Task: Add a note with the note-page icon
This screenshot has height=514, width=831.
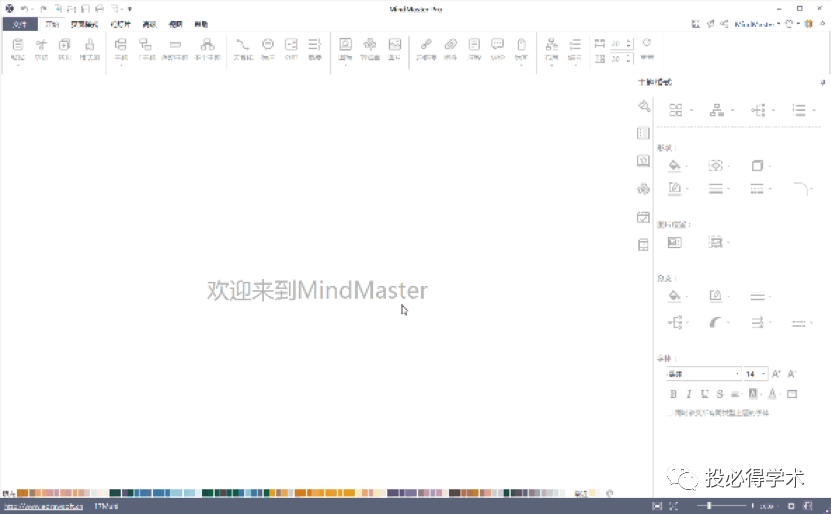Action: pyautogui.click(x=474, y=45)
